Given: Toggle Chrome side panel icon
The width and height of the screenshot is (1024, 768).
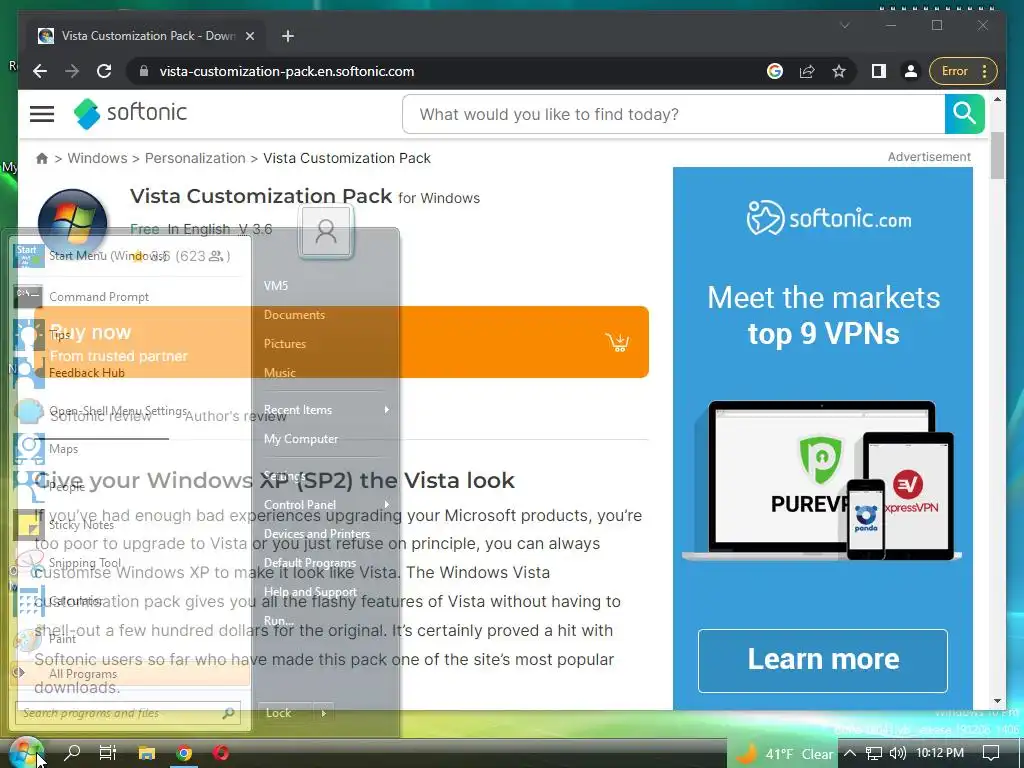Looking at the screenshot, I should click(x=878, y=71).
